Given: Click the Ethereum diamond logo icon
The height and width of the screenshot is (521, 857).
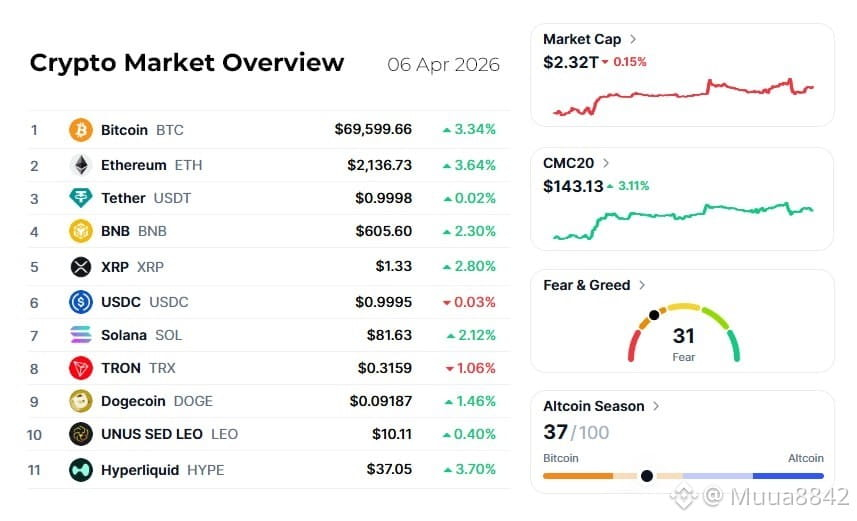Looking at the screenshot, I should [x=81, y=165].
